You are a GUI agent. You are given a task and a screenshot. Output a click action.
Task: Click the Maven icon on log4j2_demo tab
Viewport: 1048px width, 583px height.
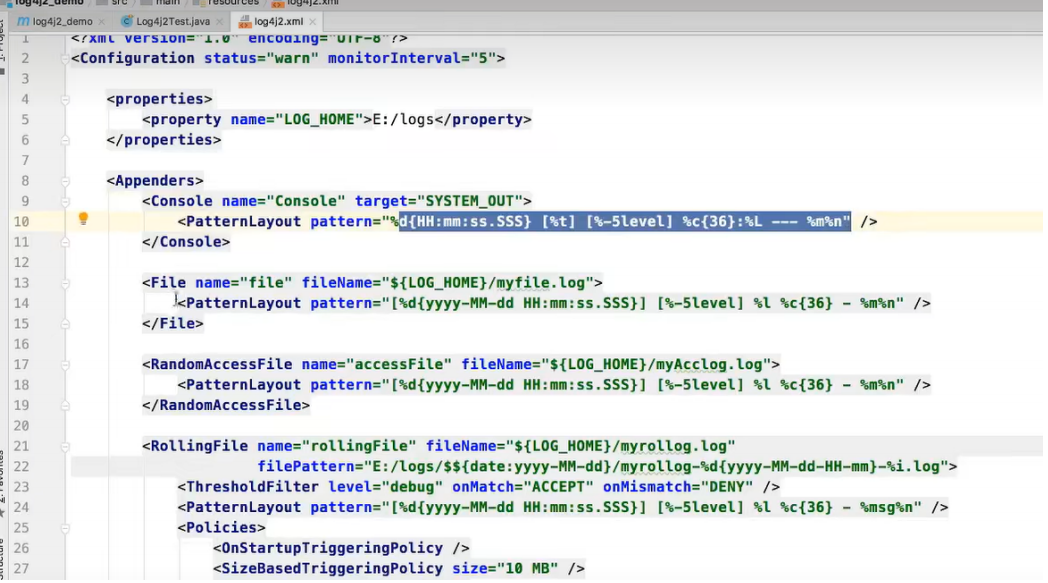[23, 21]
